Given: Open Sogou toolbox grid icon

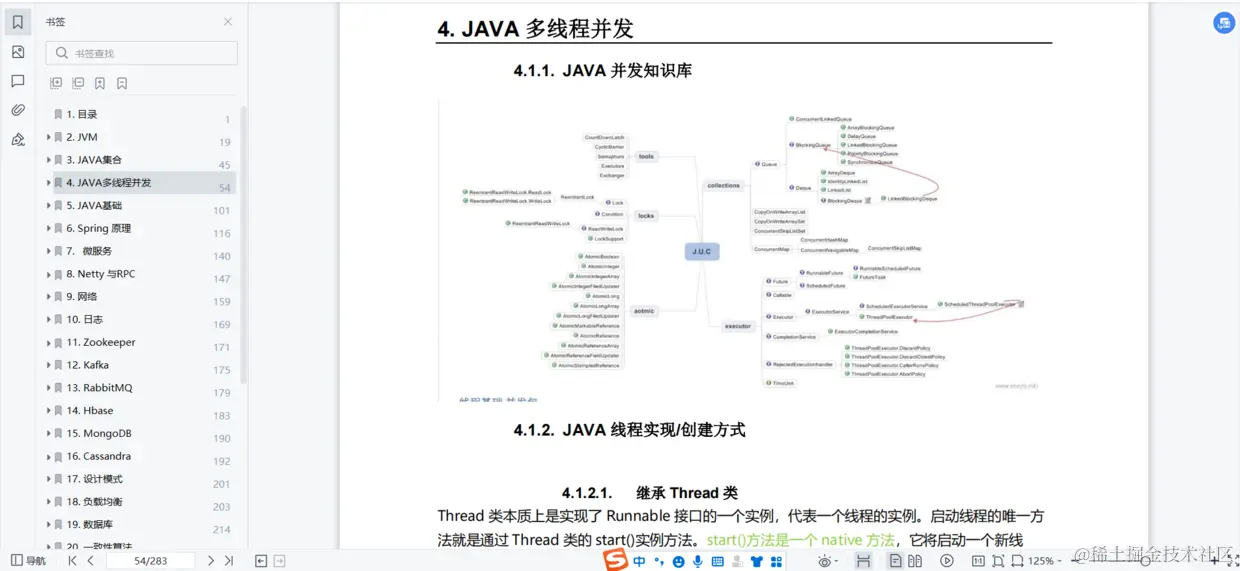Looking at the screenshot, I should 774,562.
